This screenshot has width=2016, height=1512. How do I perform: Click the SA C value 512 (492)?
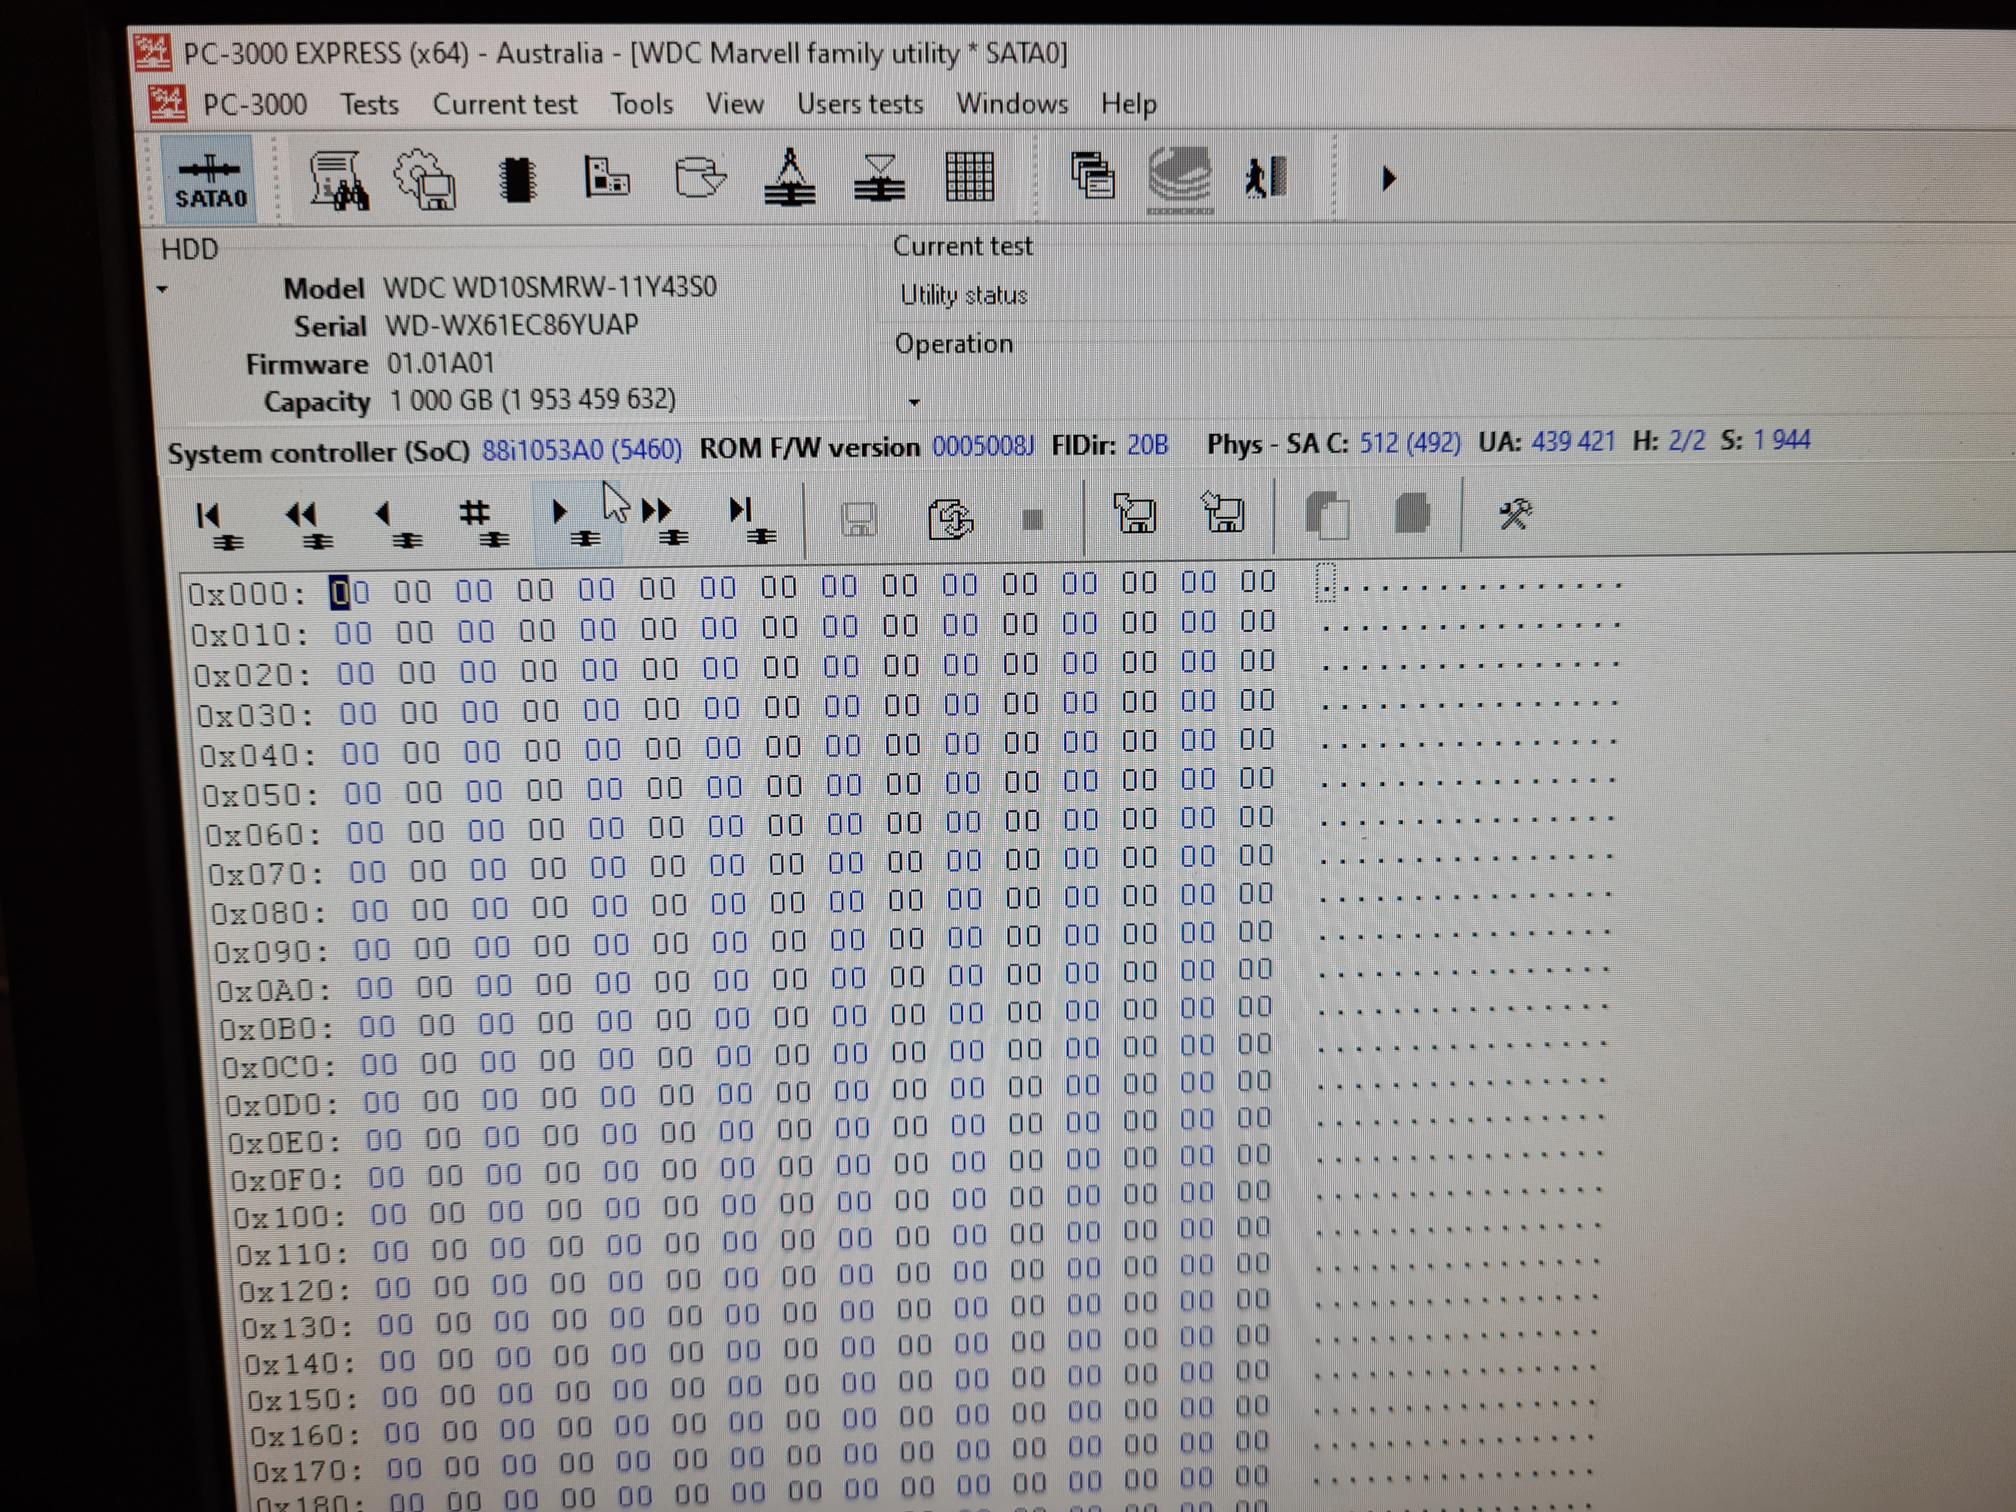[1410, 442]
